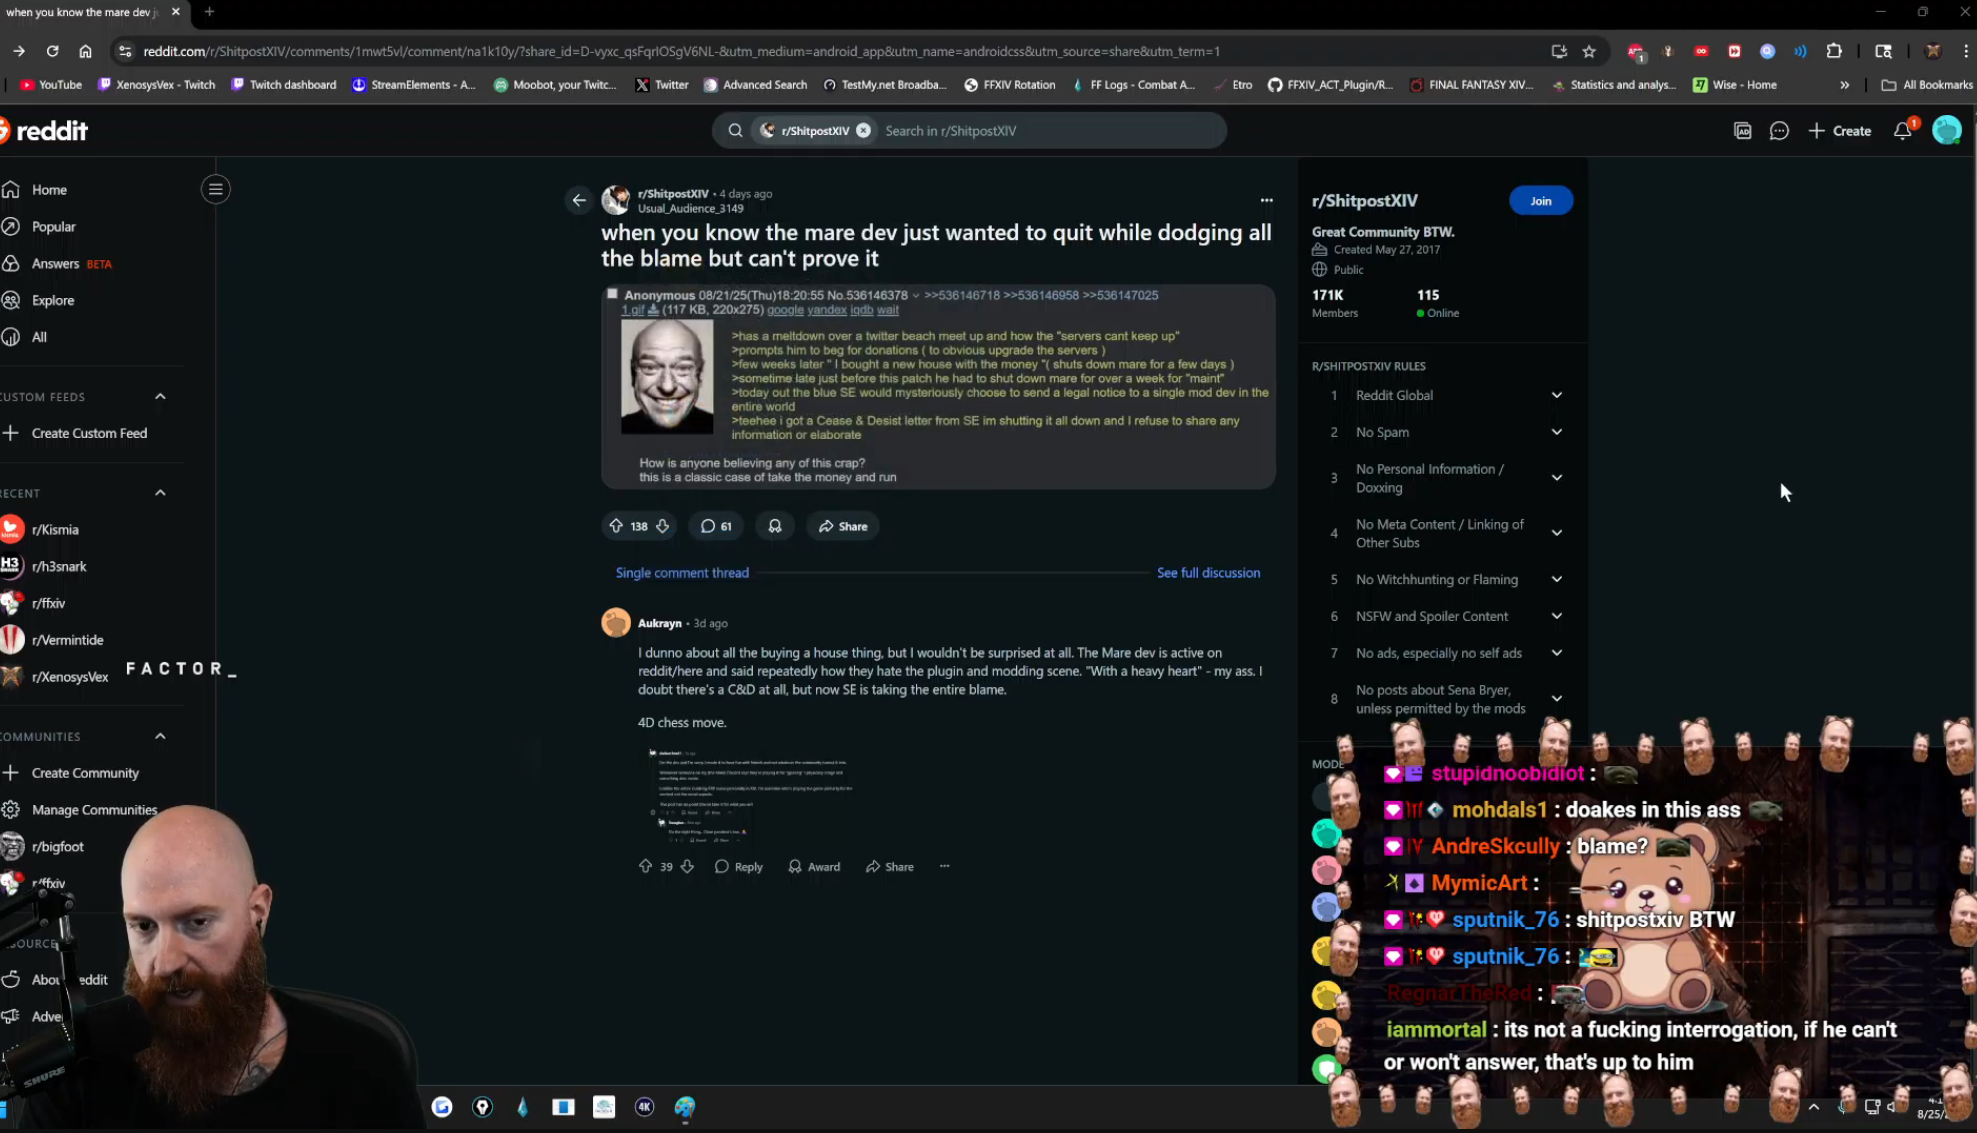Open user avatar menu in header

1946,131
